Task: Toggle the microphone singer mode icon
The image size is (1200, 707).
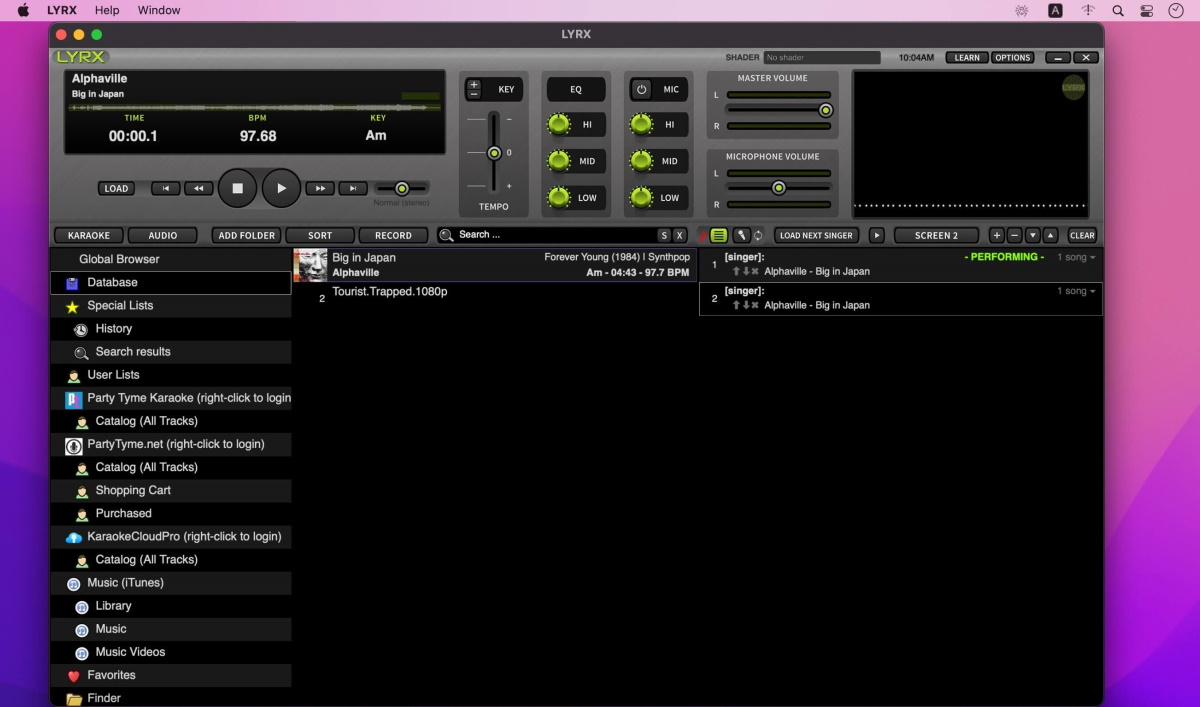Action: [741, 236]
